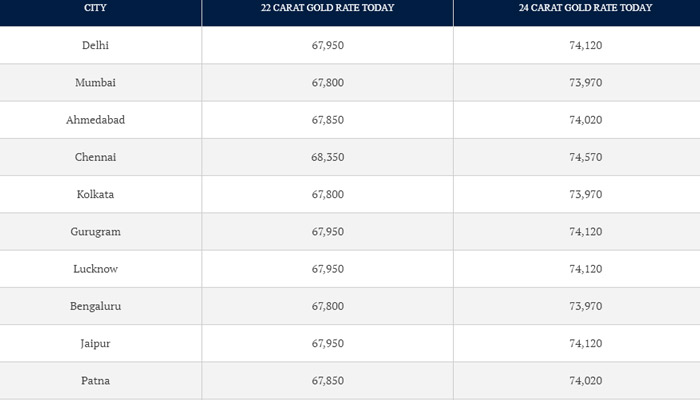Screen dimensions: 700x400
Task: Click the Ahmedabad row label
Action: pyautogui.click(x=97, y=120)
